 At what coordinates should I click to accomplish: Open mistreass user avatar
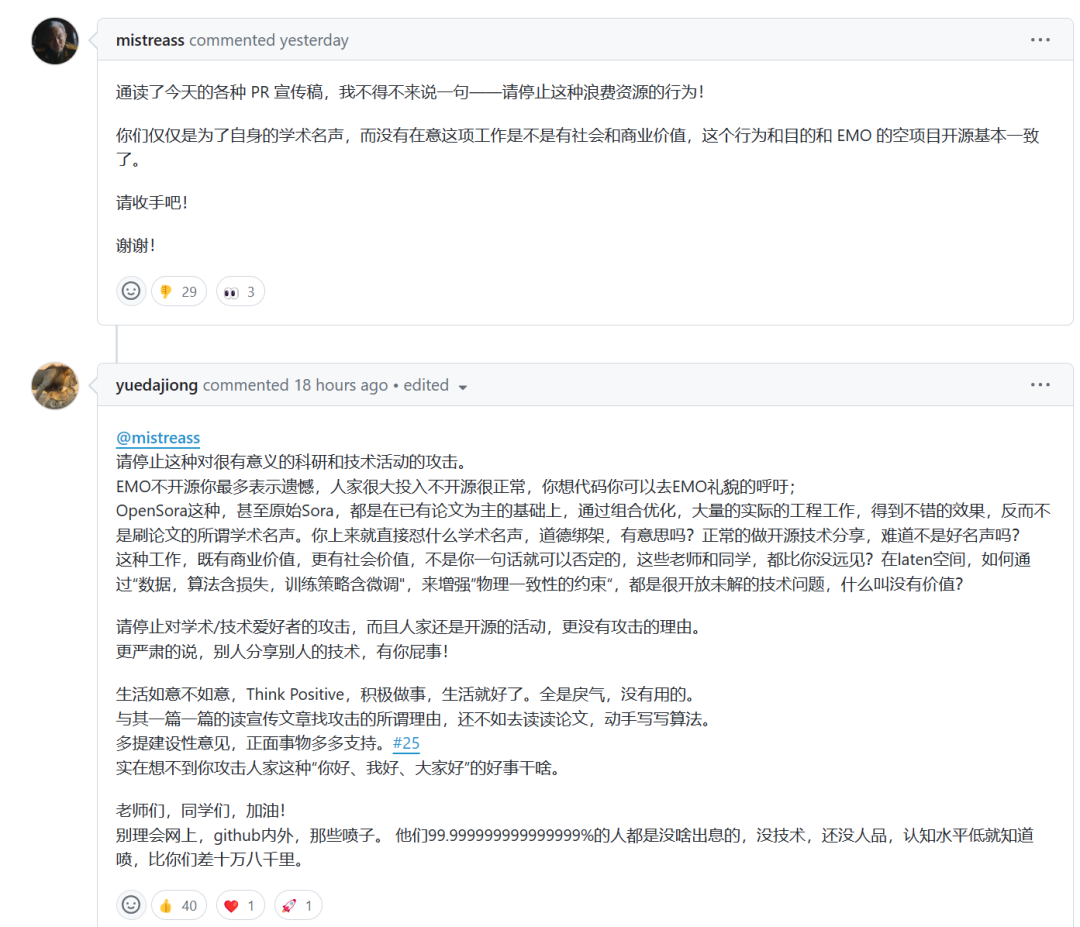click(55, 41)
